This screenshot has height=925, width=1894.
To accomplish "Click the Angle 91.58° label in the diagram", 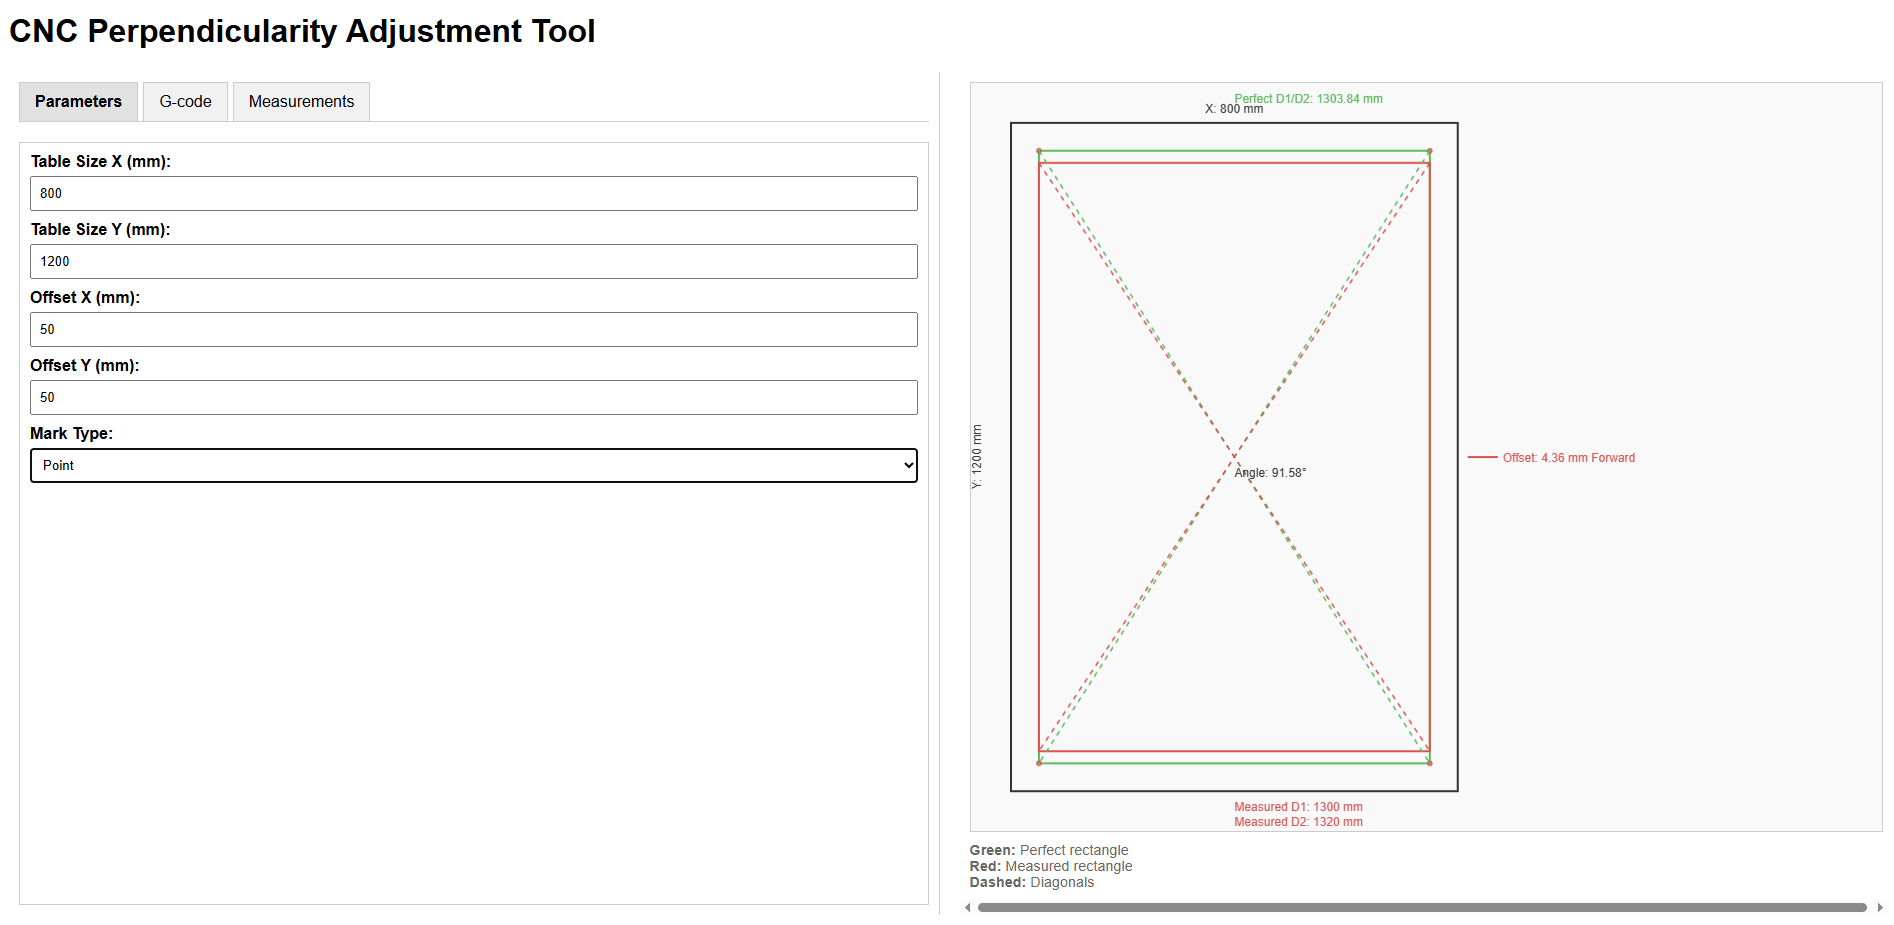I will [x=1270, y=473].
